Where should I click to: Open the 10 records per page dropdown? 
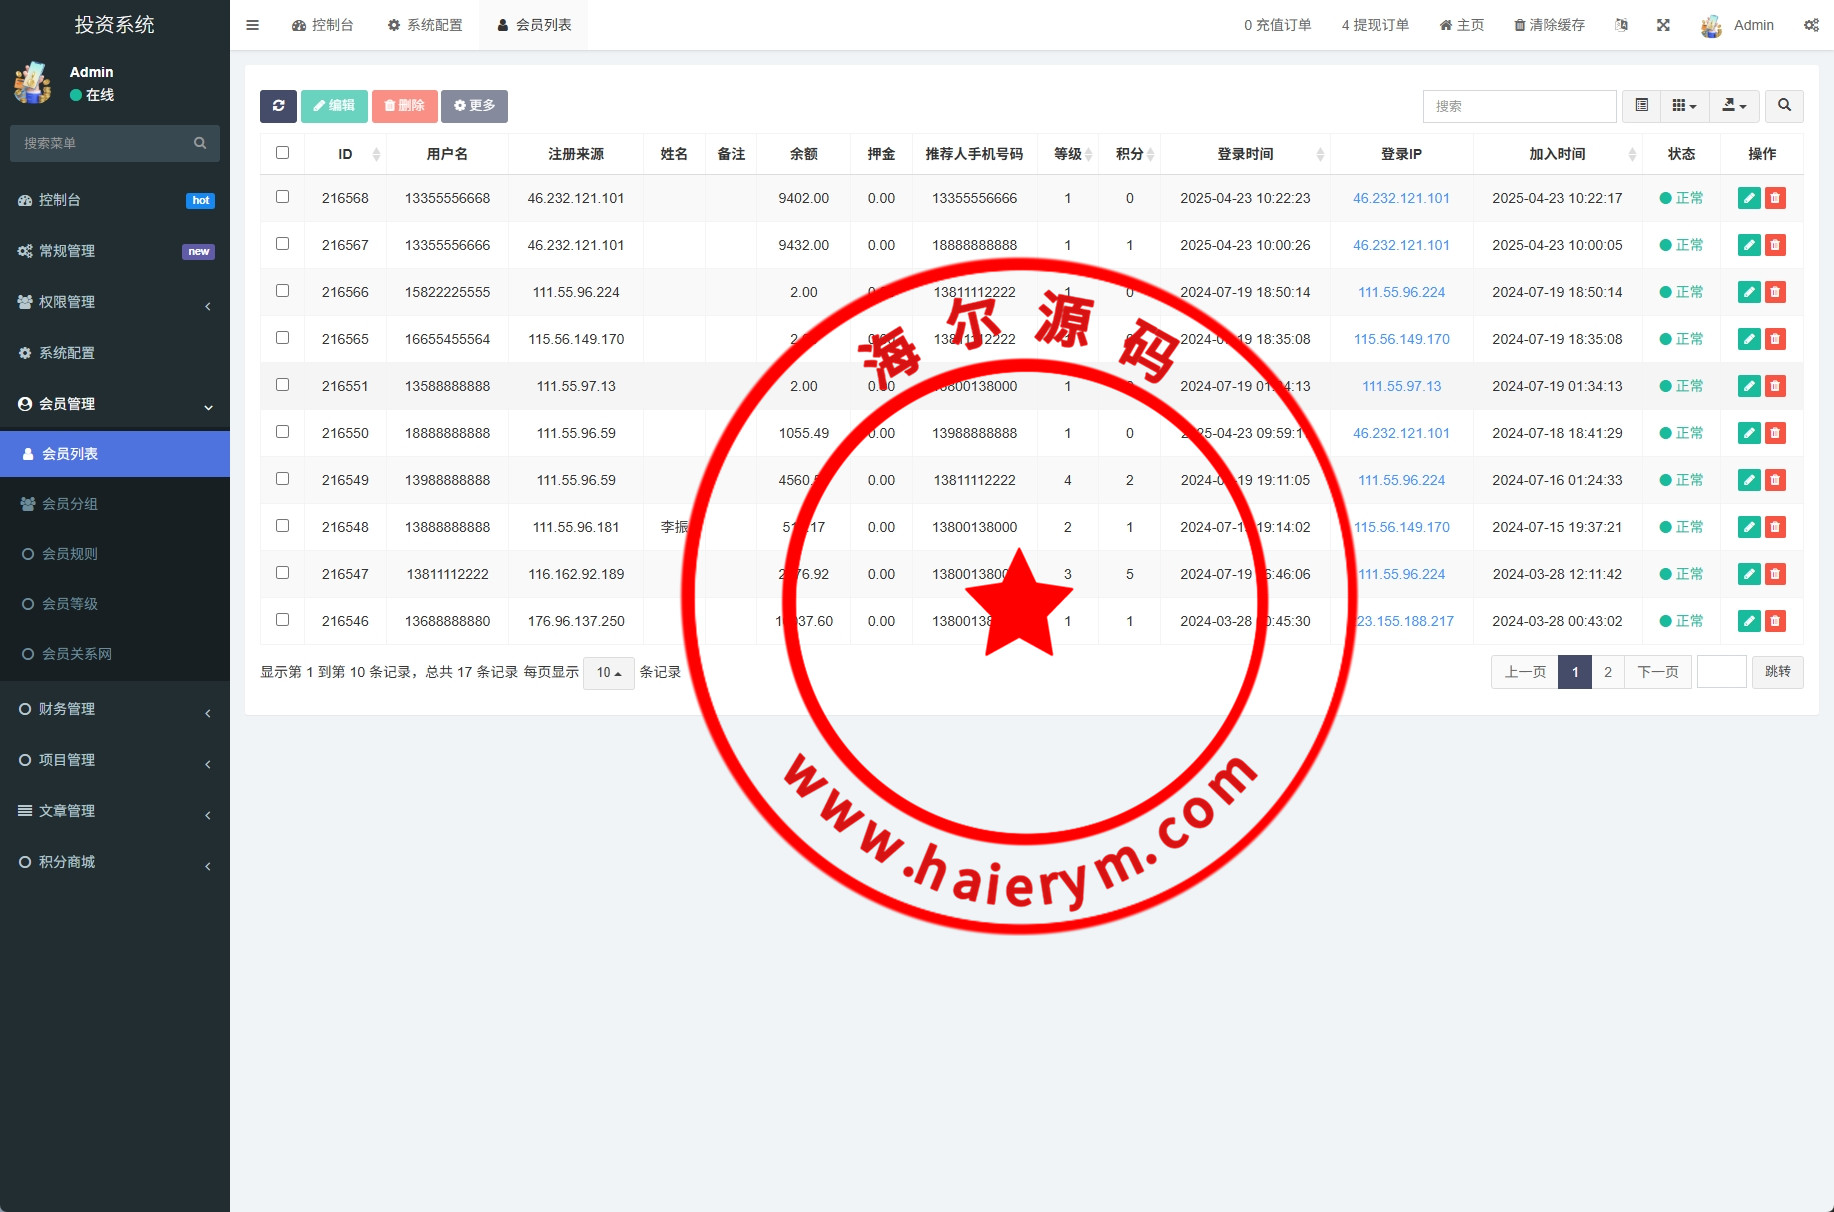[608, 673]
